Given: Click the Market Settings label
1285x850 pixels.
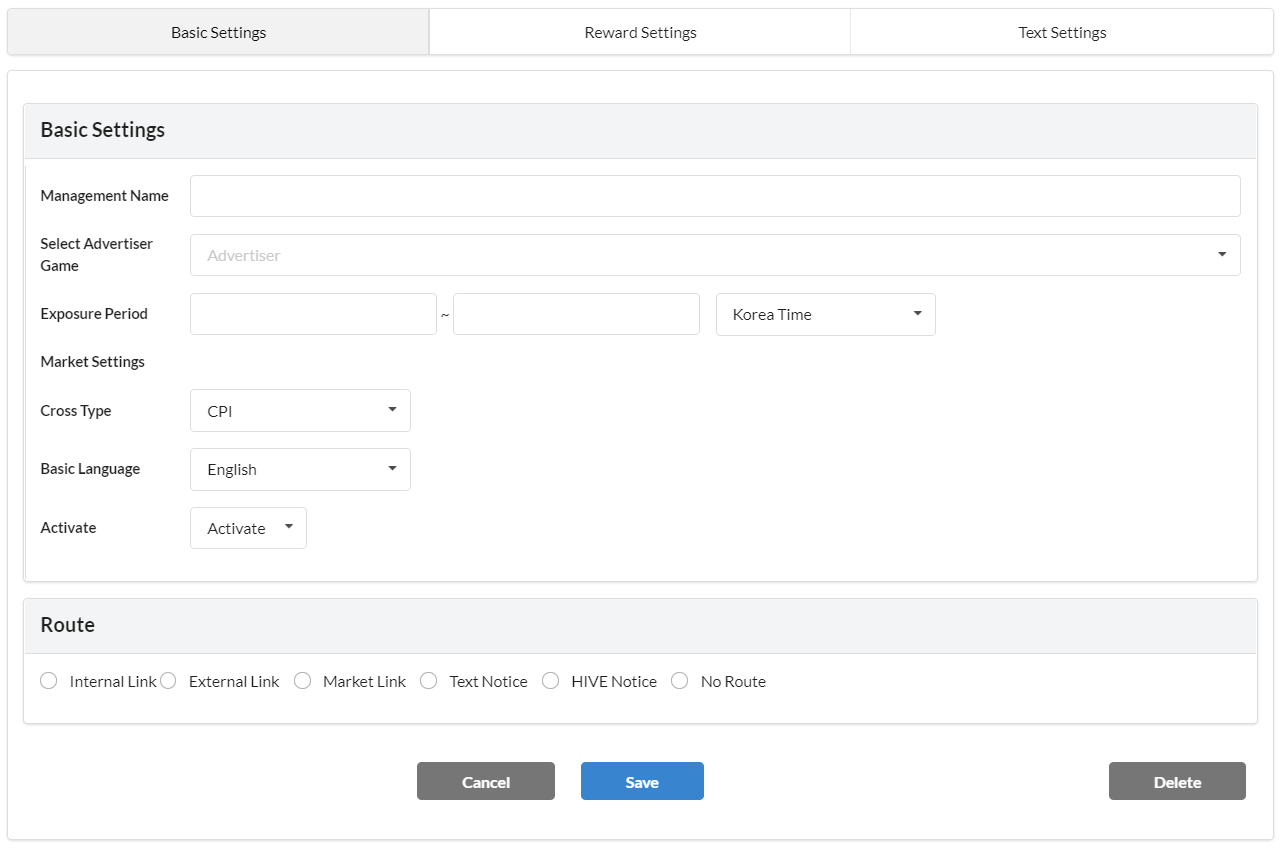Looking at the screenshot, I should [92, 362].
